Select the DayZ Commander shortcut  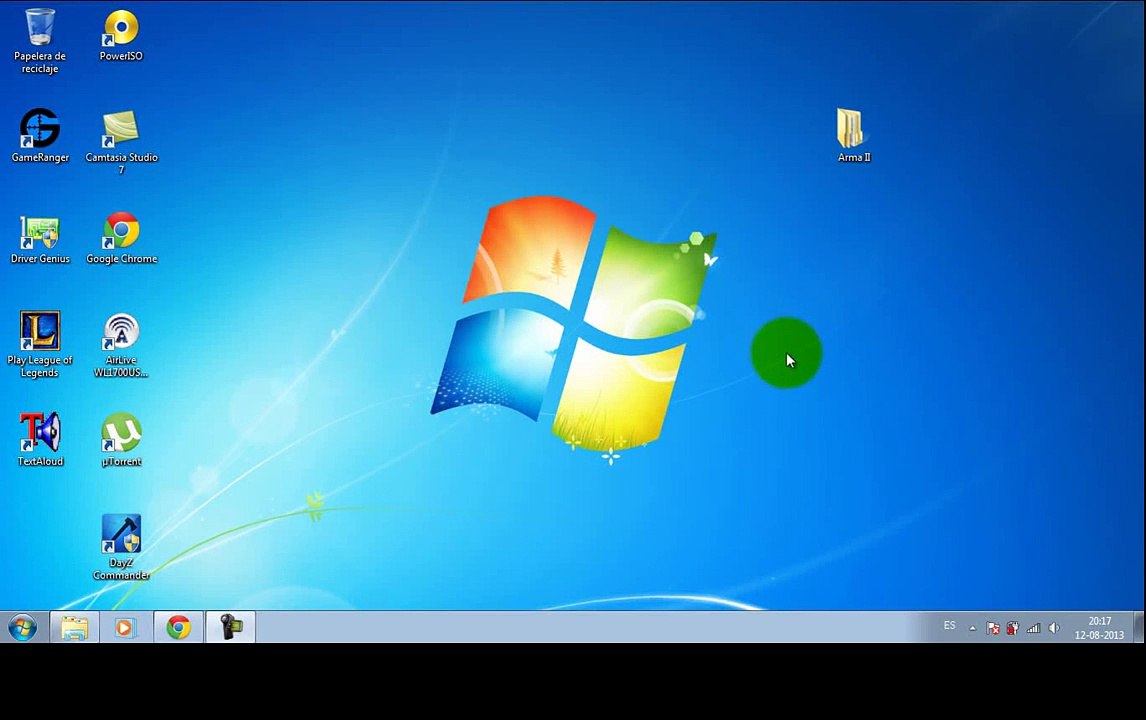121,547
